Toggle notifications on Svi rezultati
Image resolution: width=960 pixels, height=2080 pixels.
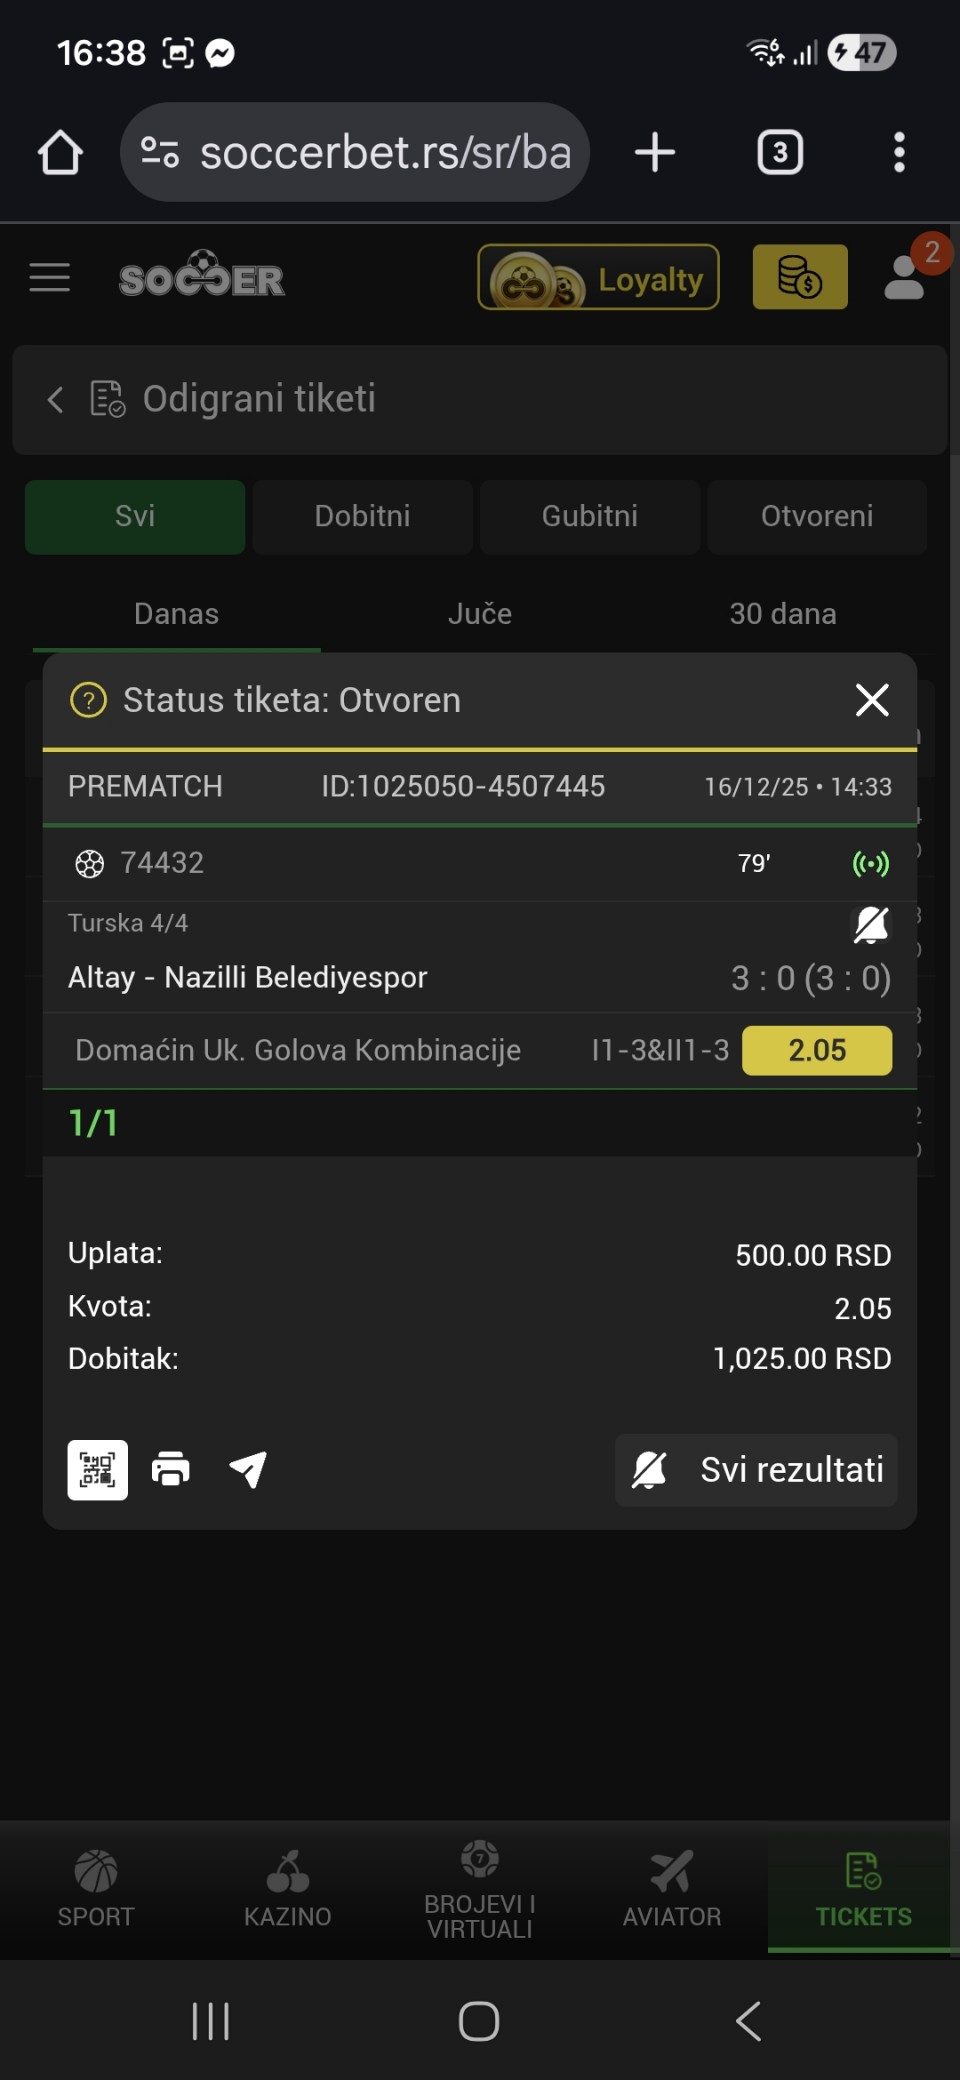[x=650, y=1469]
